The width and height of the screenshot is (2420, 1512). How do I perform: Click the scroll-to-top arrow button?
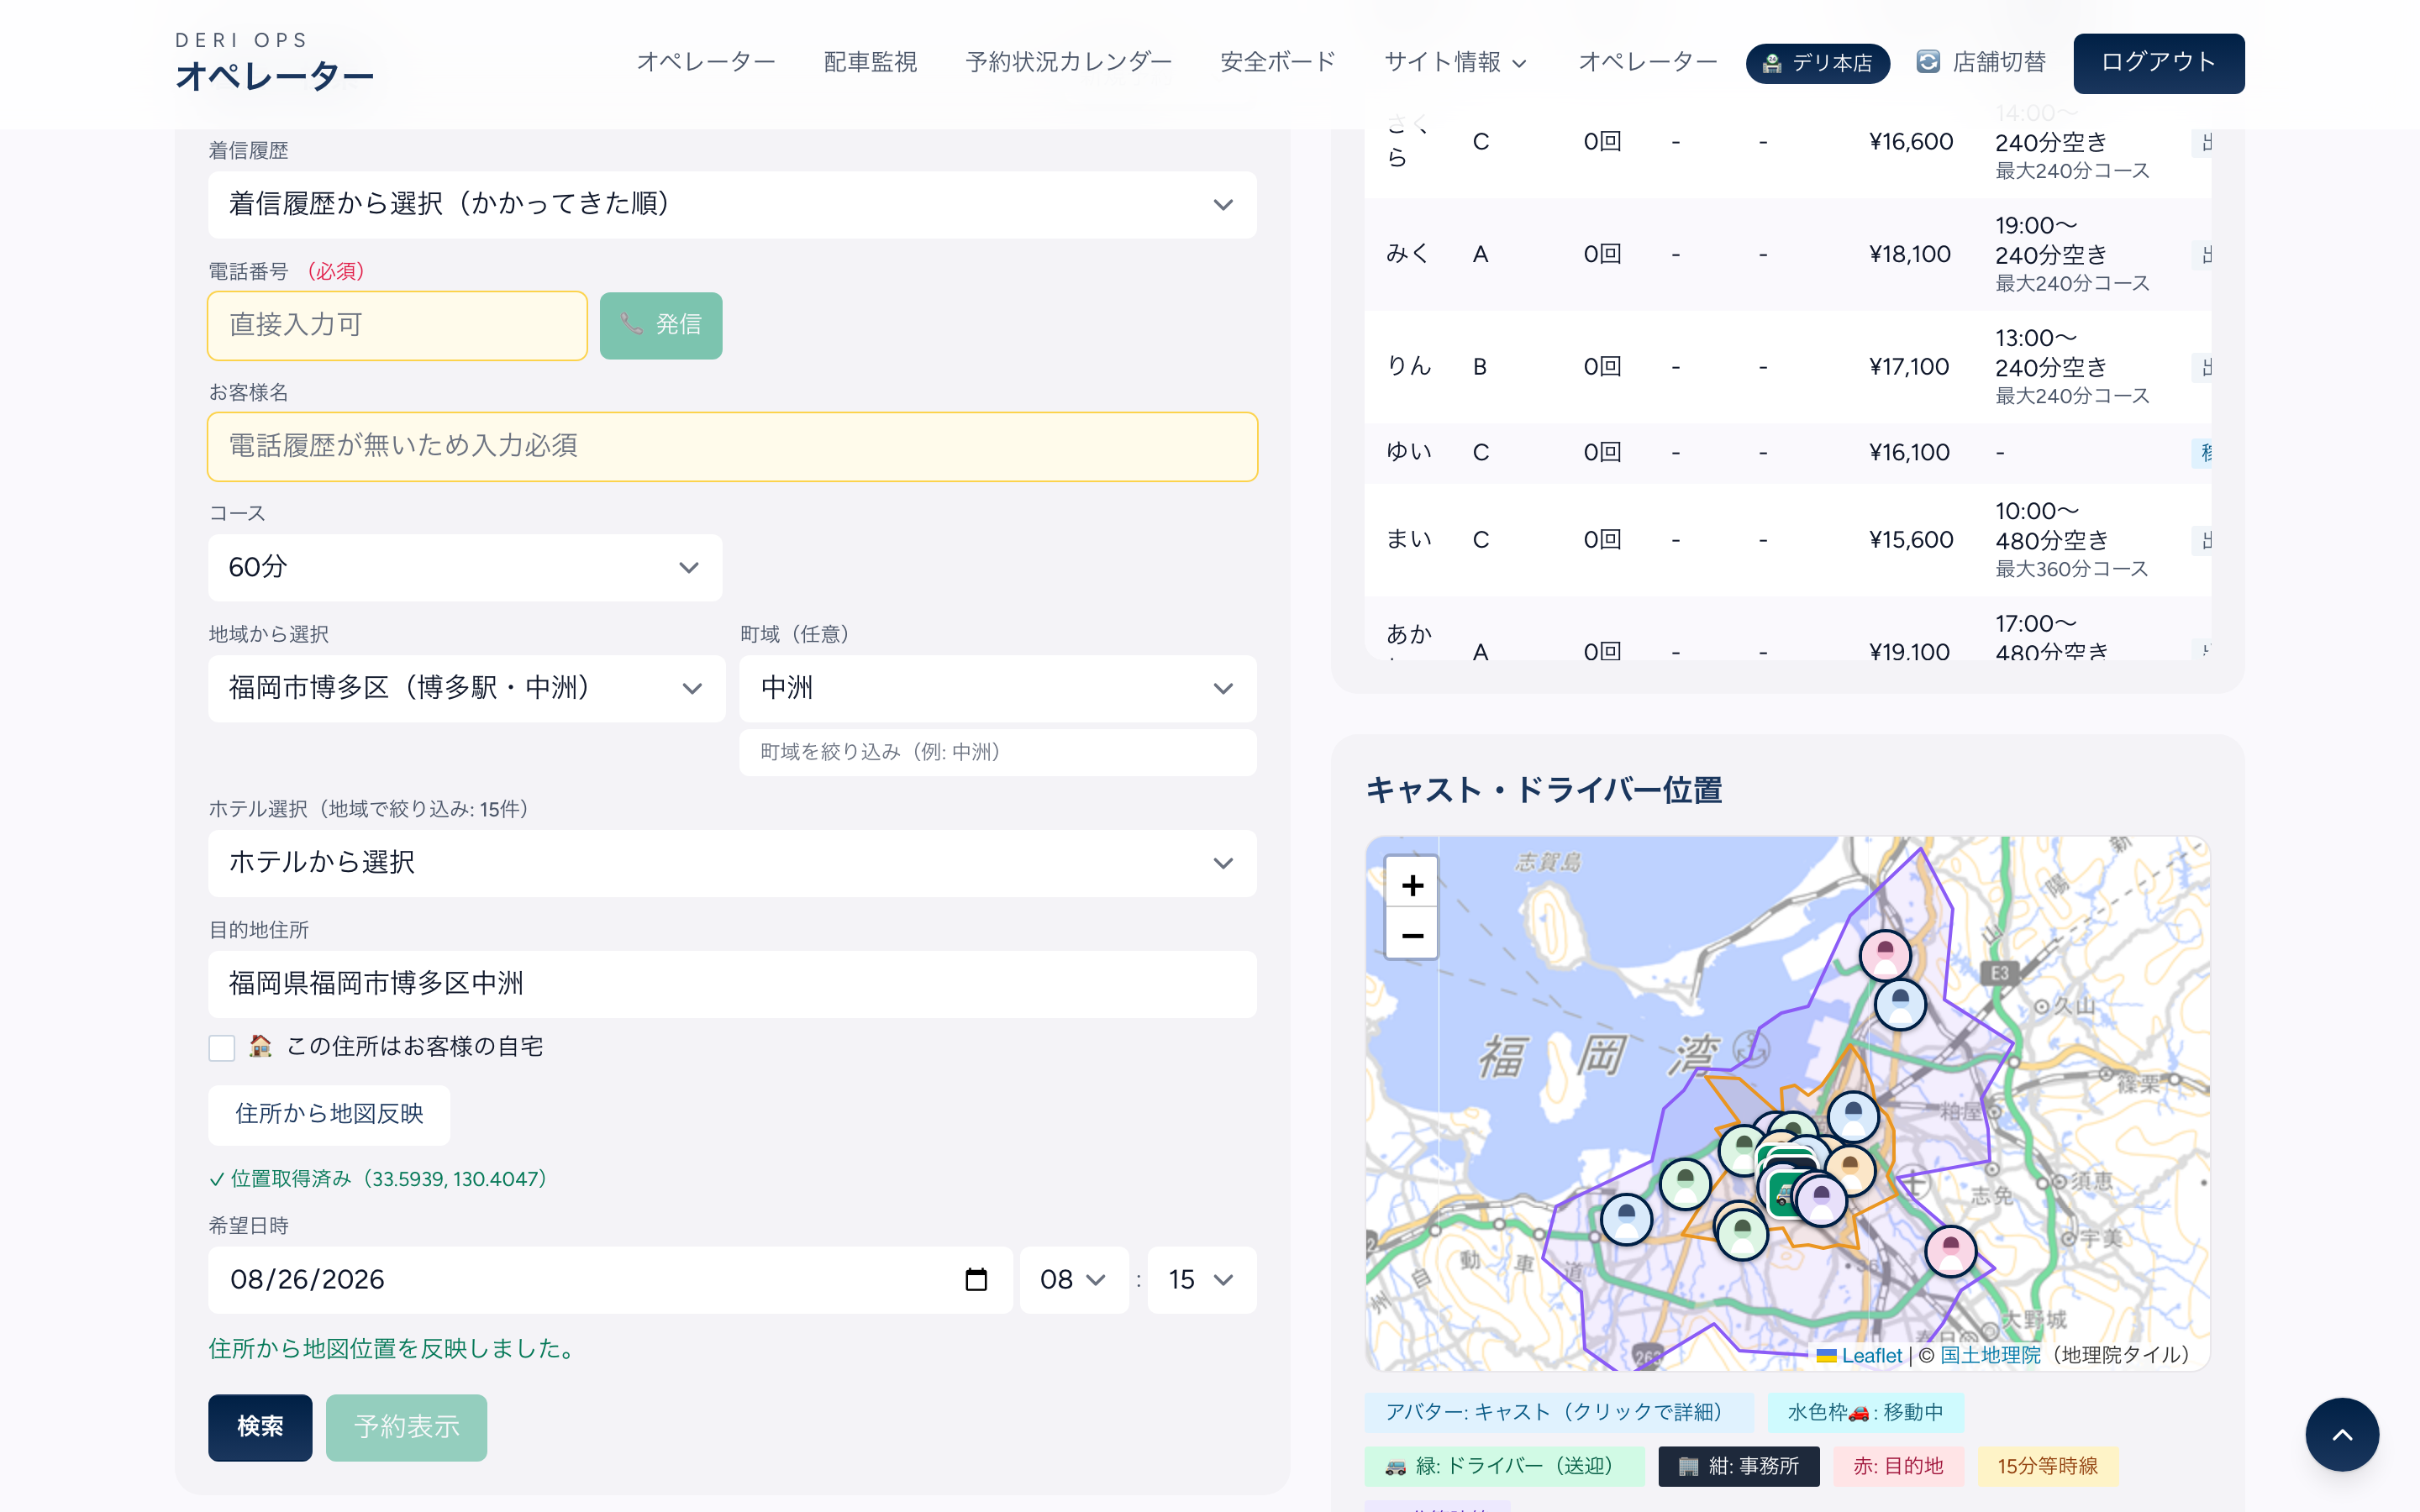click(2342, 1434)
